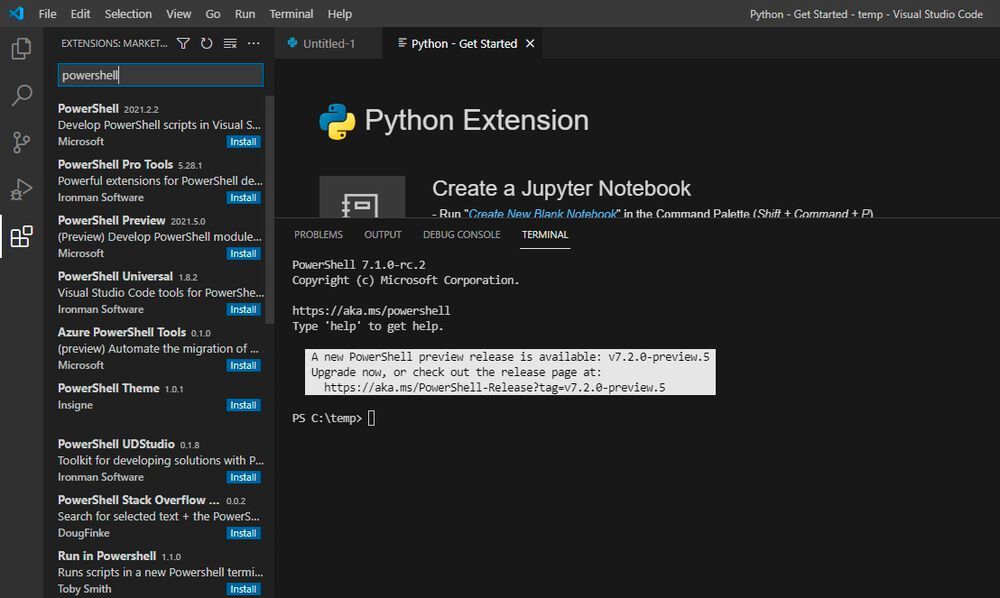This screenshot has width=1000, height=598.
Task: Click the Create a Jupyter Notebook heading
Action: tap(561, 189)
